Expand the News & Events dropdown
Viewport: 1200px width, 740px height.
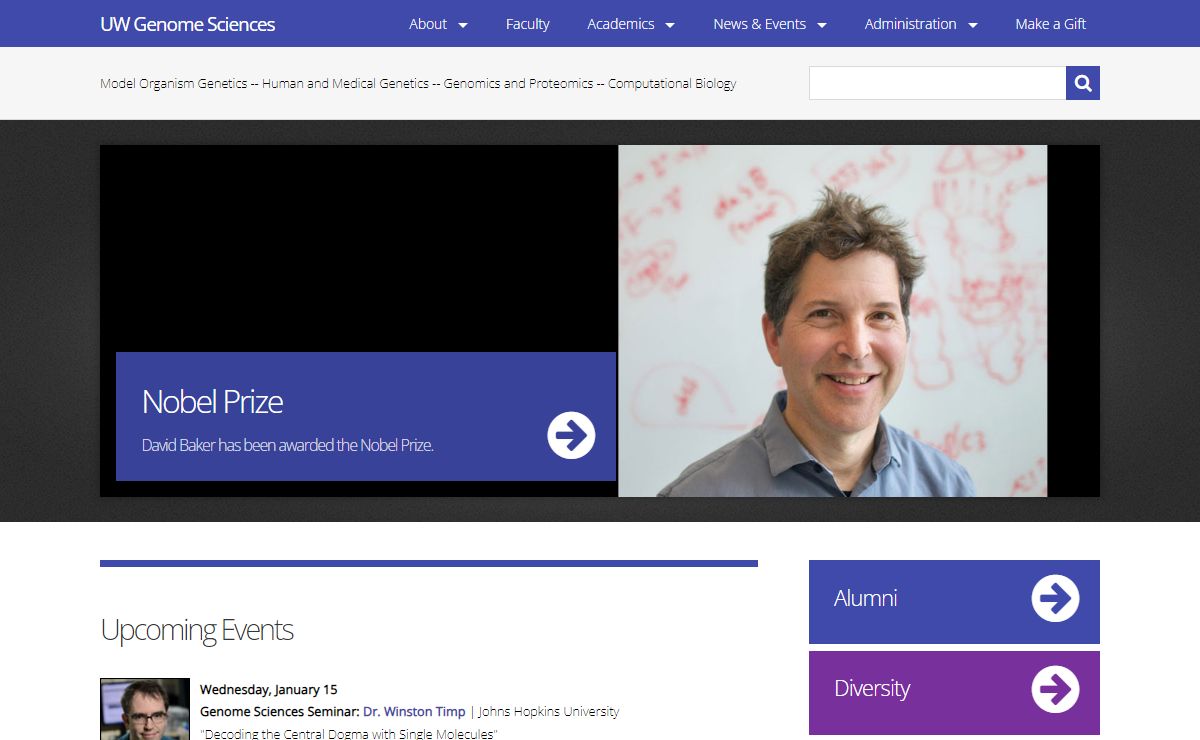tap(770, 24)
